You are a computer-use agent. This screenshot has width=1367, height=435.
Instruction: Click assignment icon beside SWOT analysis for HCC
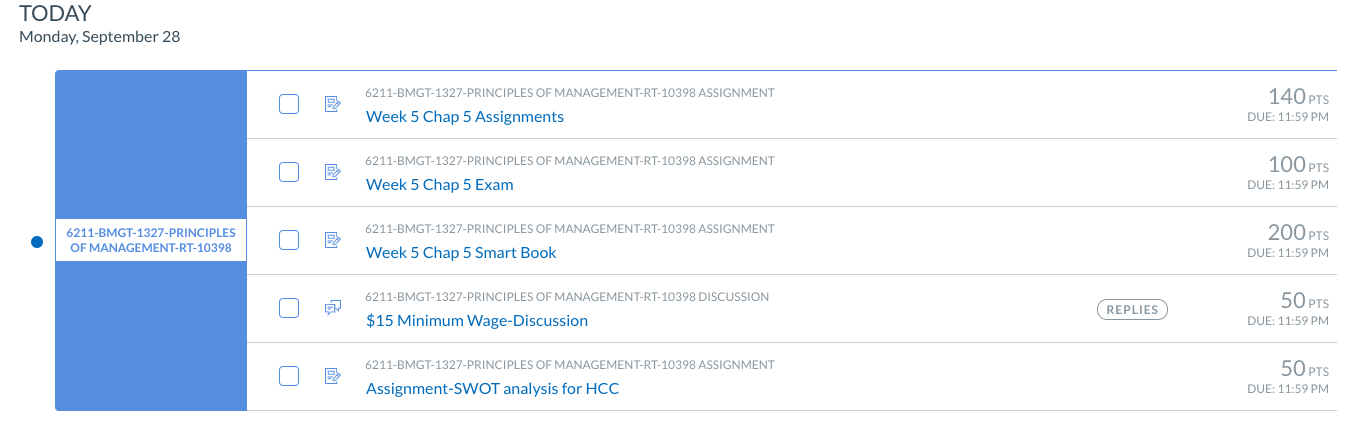point(333,376)
